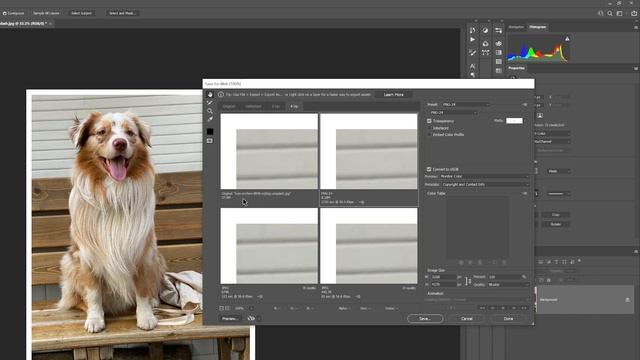The image size is (640, 360).
Task: Click the Background layer lock icon
Action: pos(627,300)
